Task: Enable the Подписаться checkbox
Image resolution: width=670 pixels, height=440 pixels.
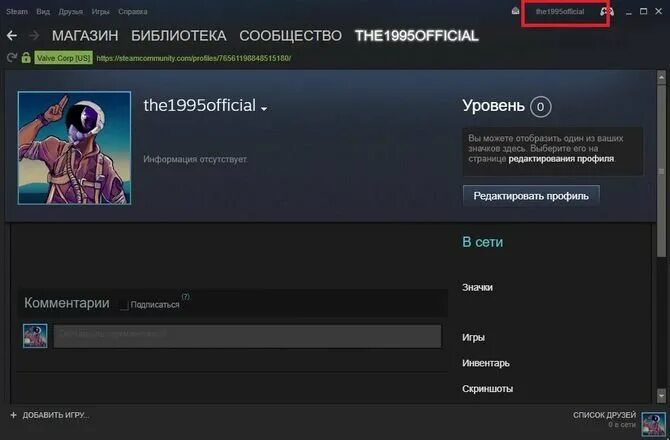Action: tap(124, 305)
